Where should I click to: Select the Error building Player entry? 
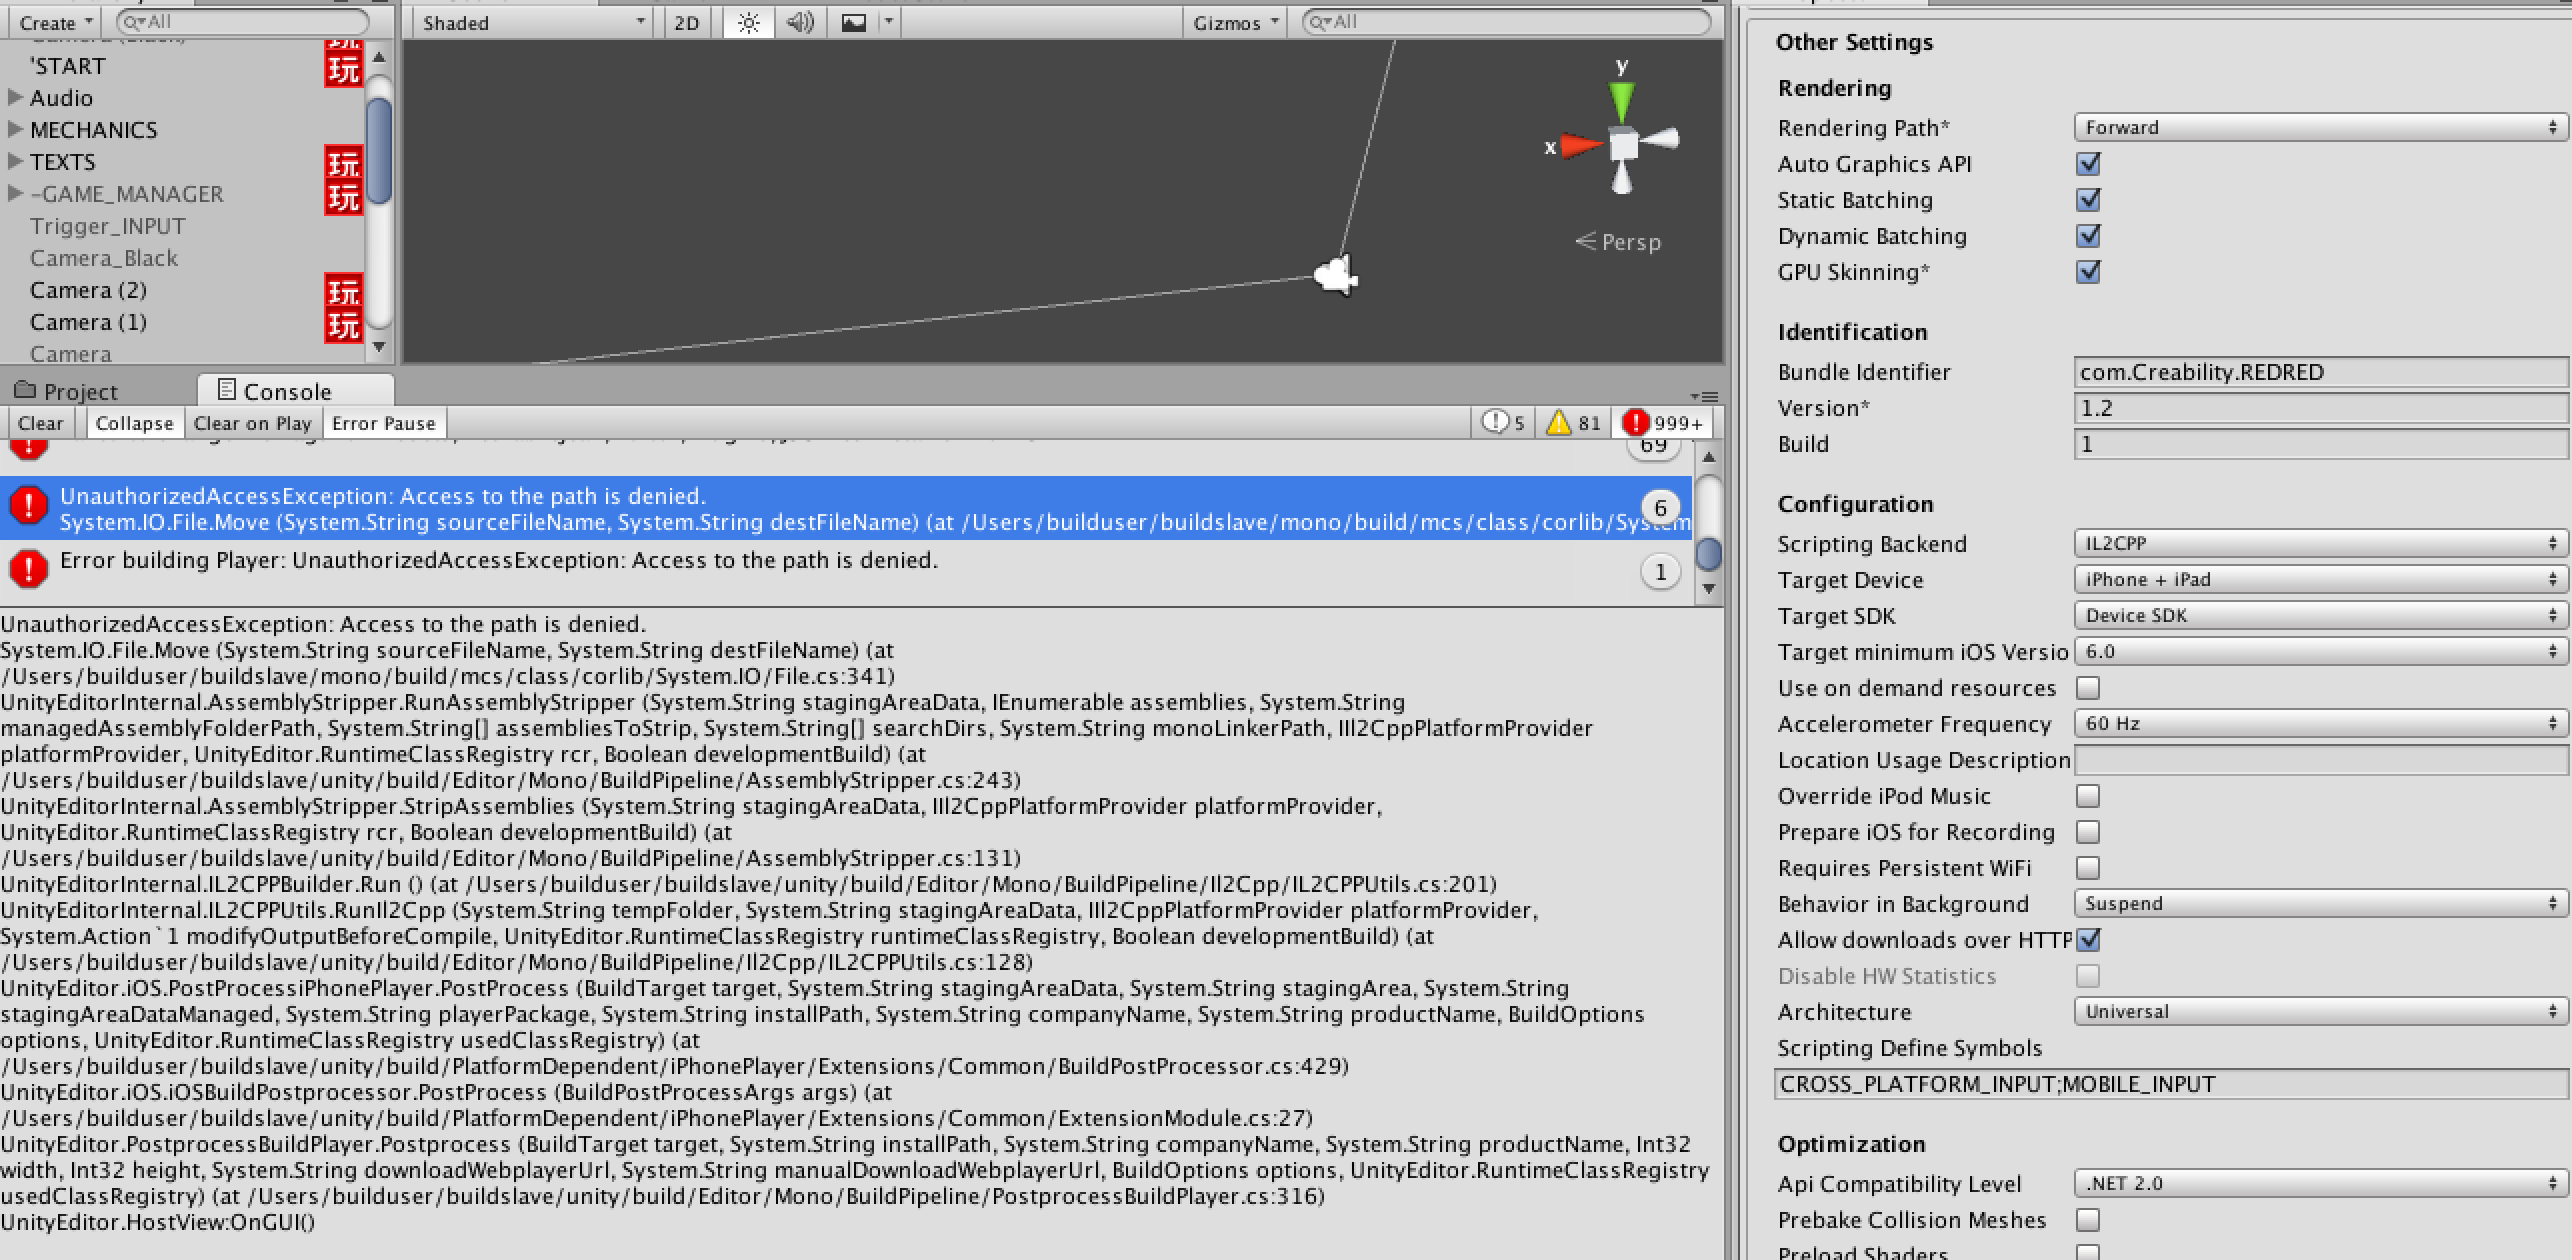846,571
